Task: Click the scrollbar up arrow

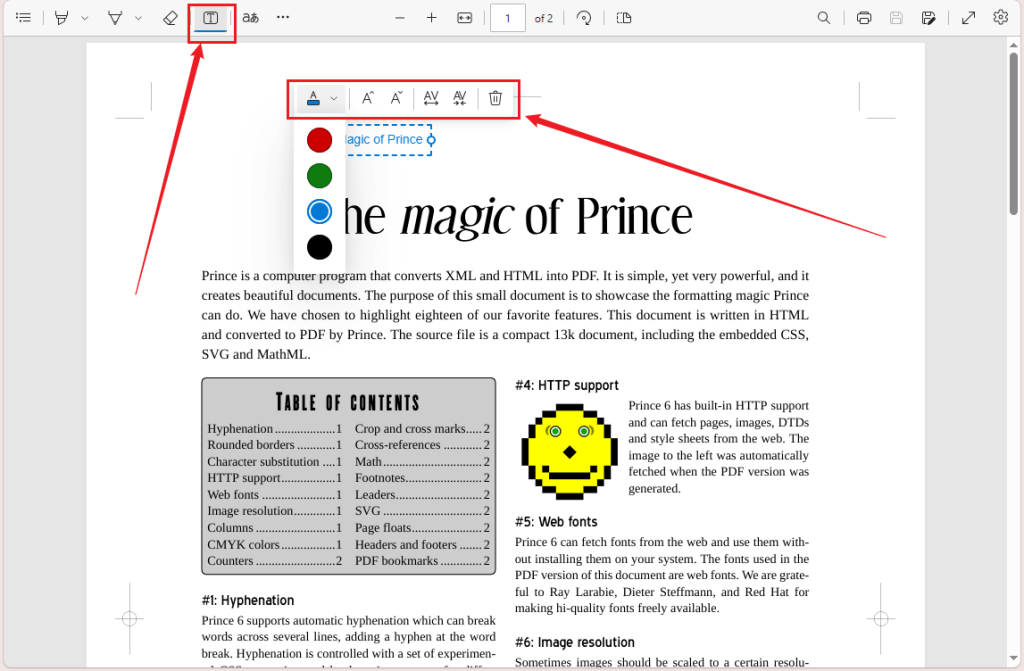Action: pos(1014,45)
